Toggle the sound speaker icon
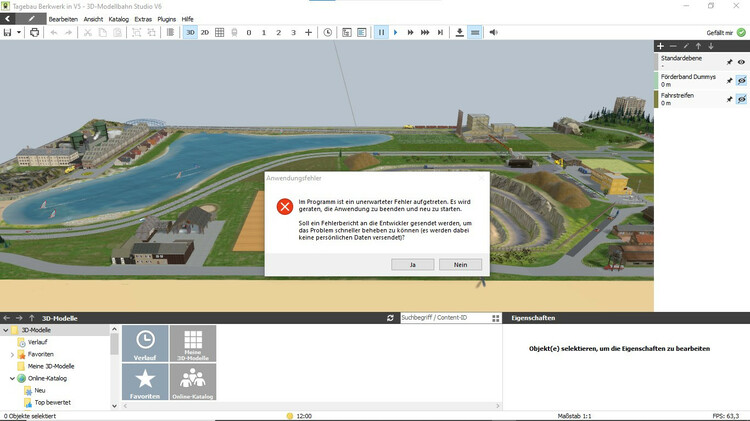Image resolution: width=750 pixels, height=421 pixels. click(494, 33)
